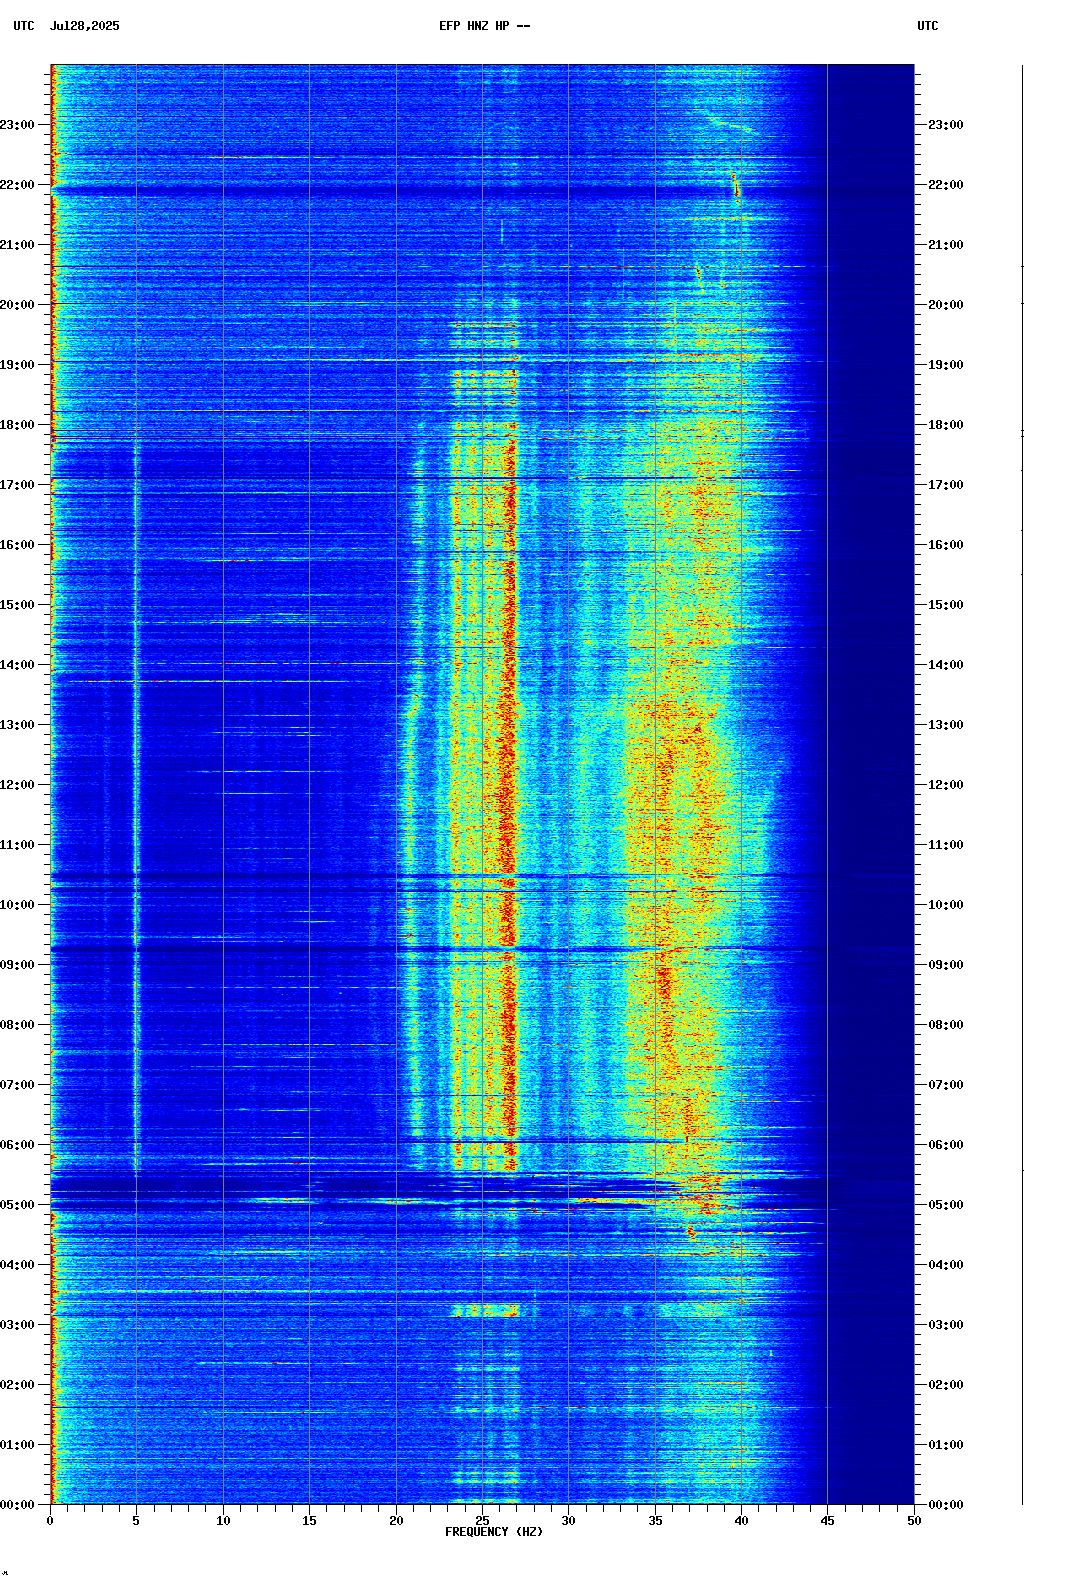Click the left-axis "18:00" time label
The height and width of the screenshot is (1584, 1066).
pos(17,425)
